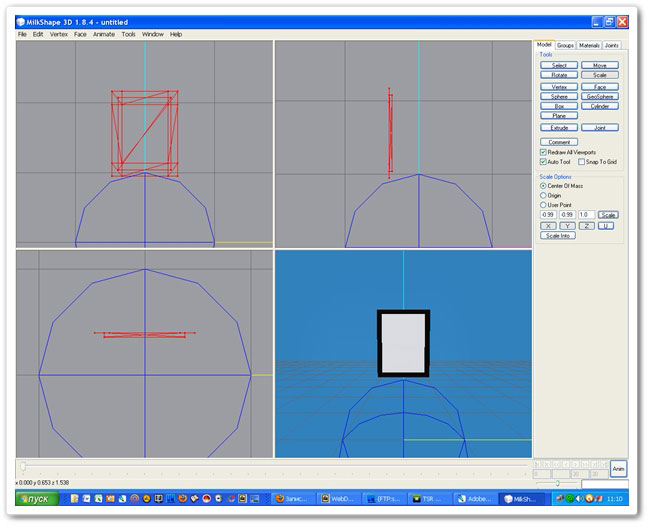The height and width of the screenshot is (527, 650).
Task: Switch to the Materials tab
Action: coord(589,45)
